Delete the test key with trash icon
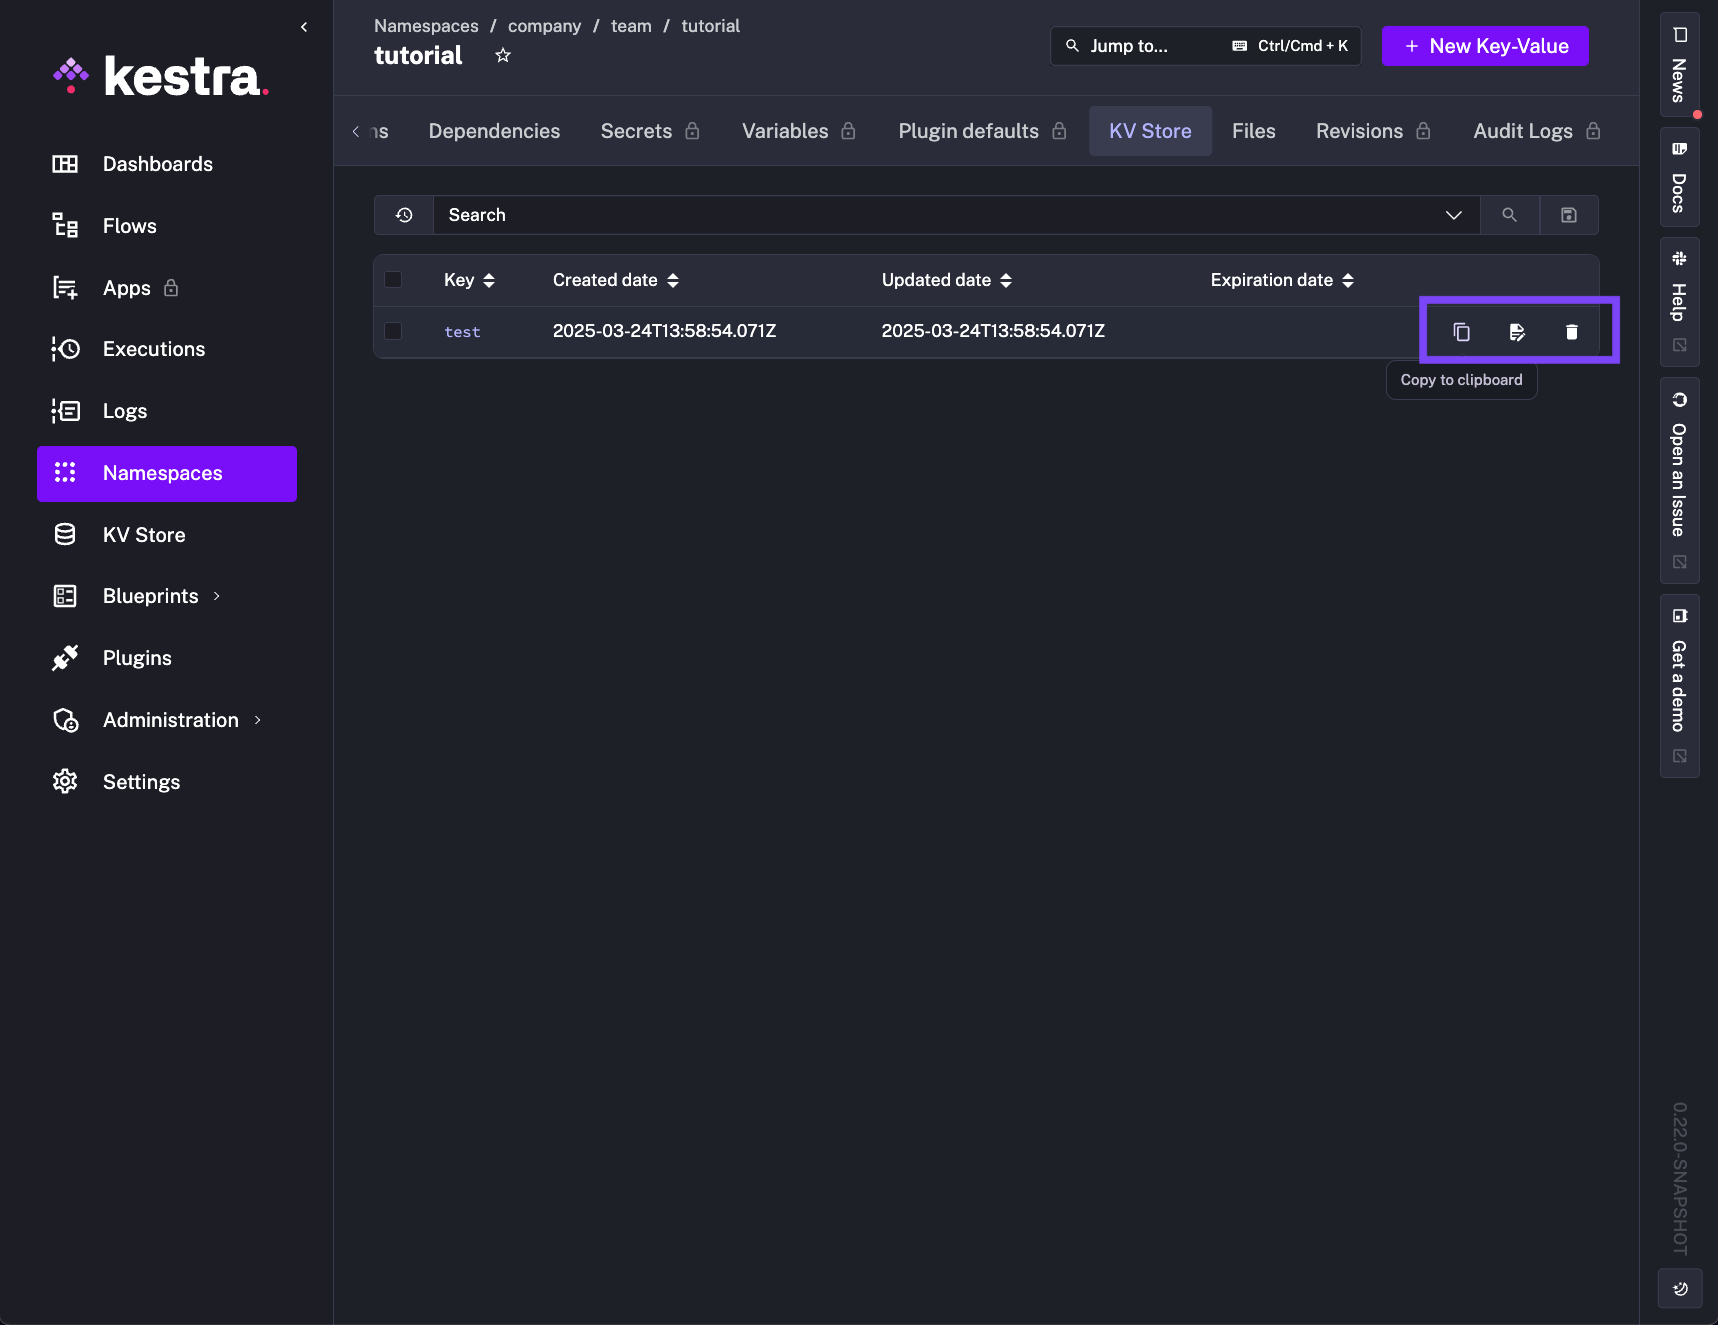The image size is (1718, 1325). (x=1571, y=332)
